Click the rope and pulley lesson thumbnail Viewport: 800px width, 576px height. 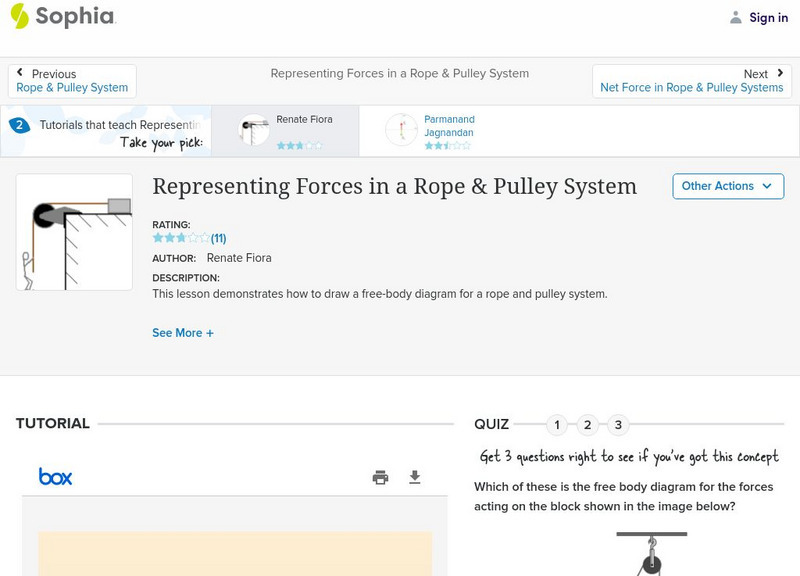(74, 232)
